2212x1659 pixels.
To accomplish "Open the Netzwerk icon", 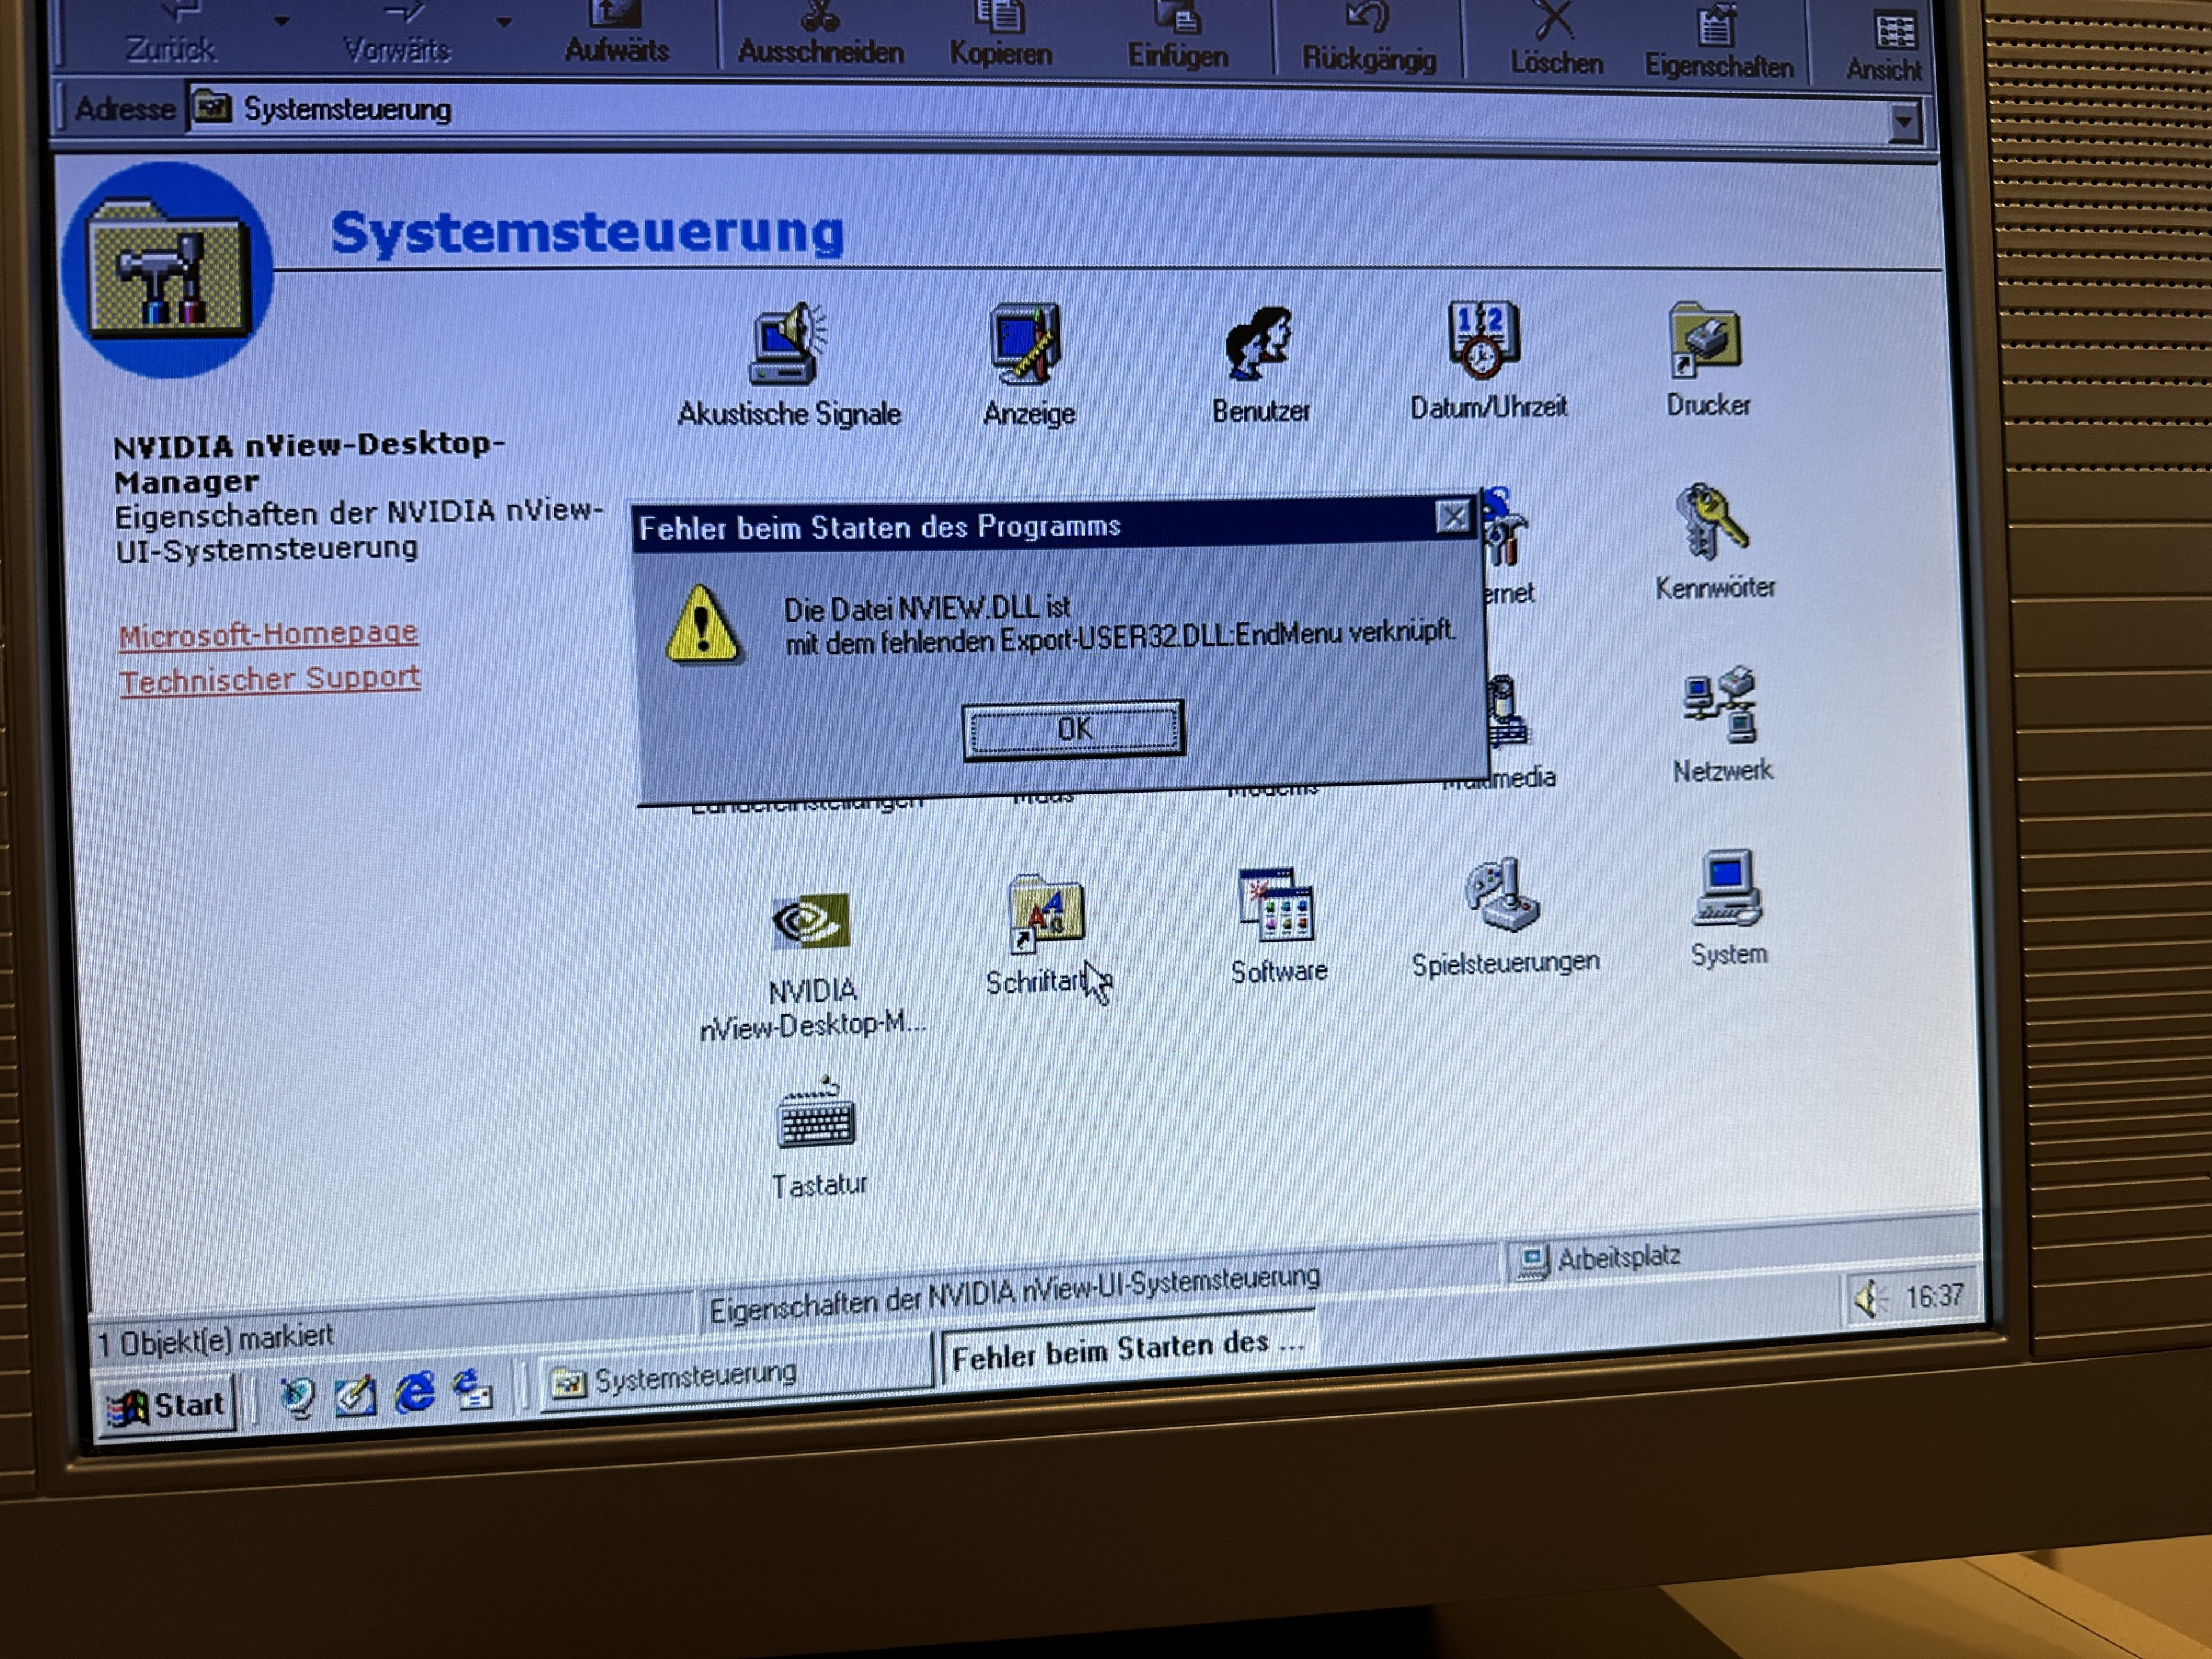I will 1720,707.
